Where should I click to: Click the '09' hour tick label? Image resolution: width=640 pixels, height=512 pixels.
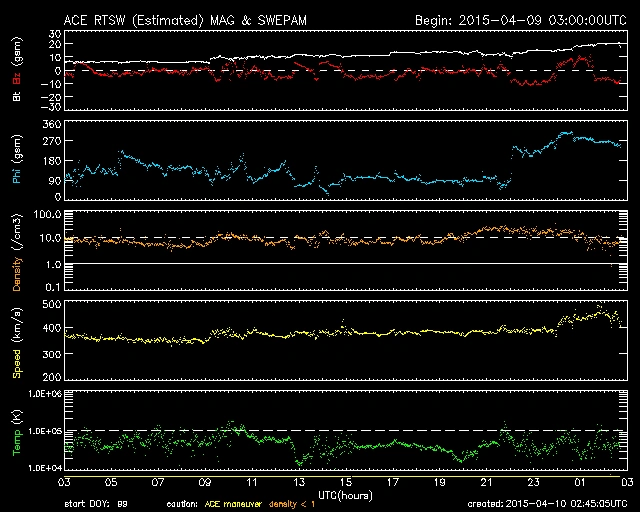[x=205, y=483]
